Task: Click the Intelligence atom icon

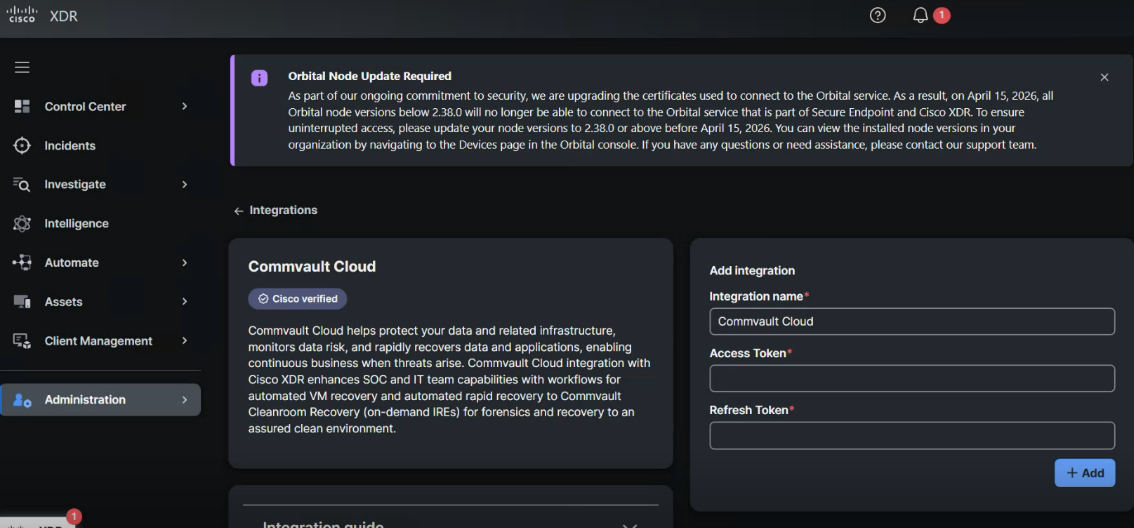Action: coord(22,223)
